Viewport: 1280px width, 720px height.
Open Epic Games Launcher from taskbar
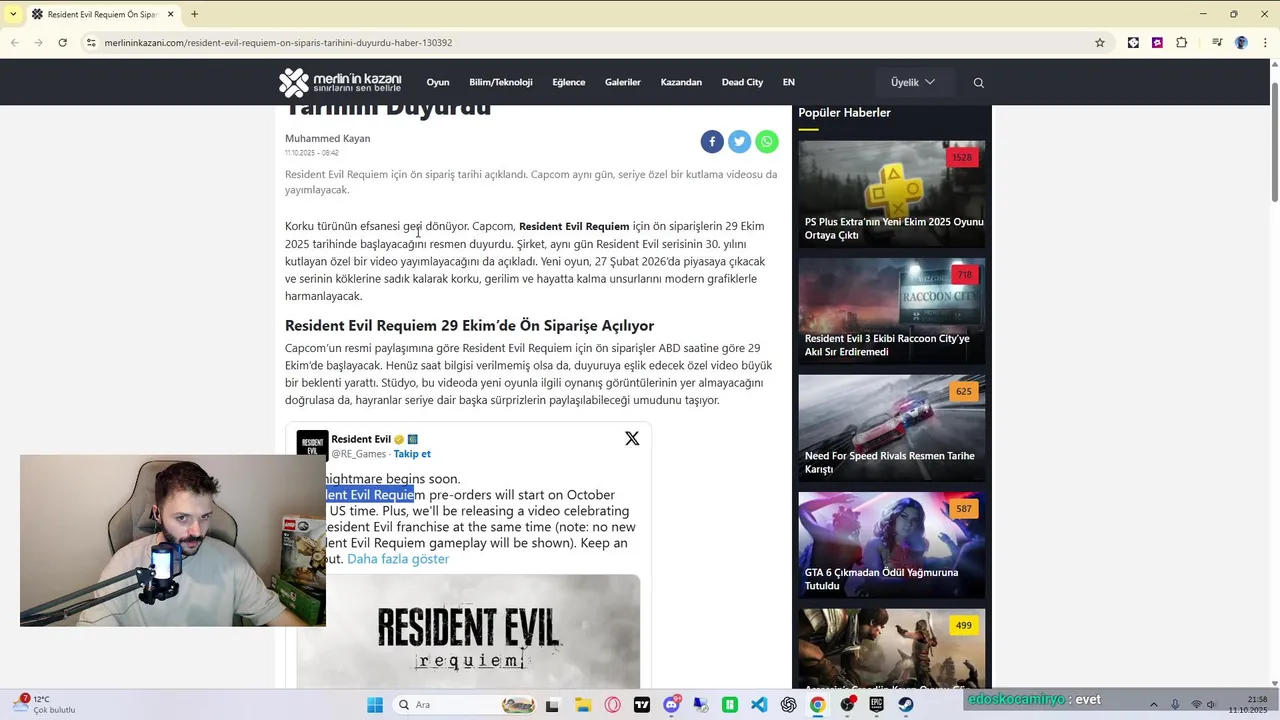(x=876, y=705)
